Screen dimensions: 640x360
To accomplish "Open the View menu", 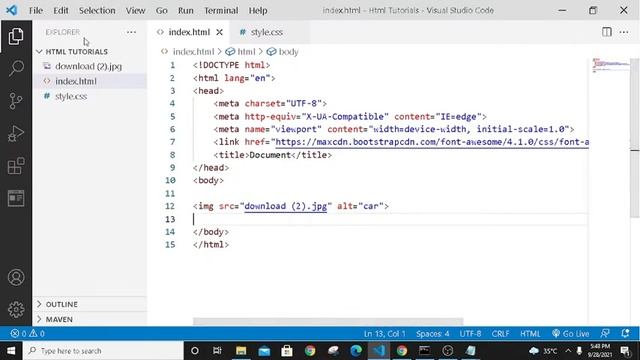I will point(135,10).
